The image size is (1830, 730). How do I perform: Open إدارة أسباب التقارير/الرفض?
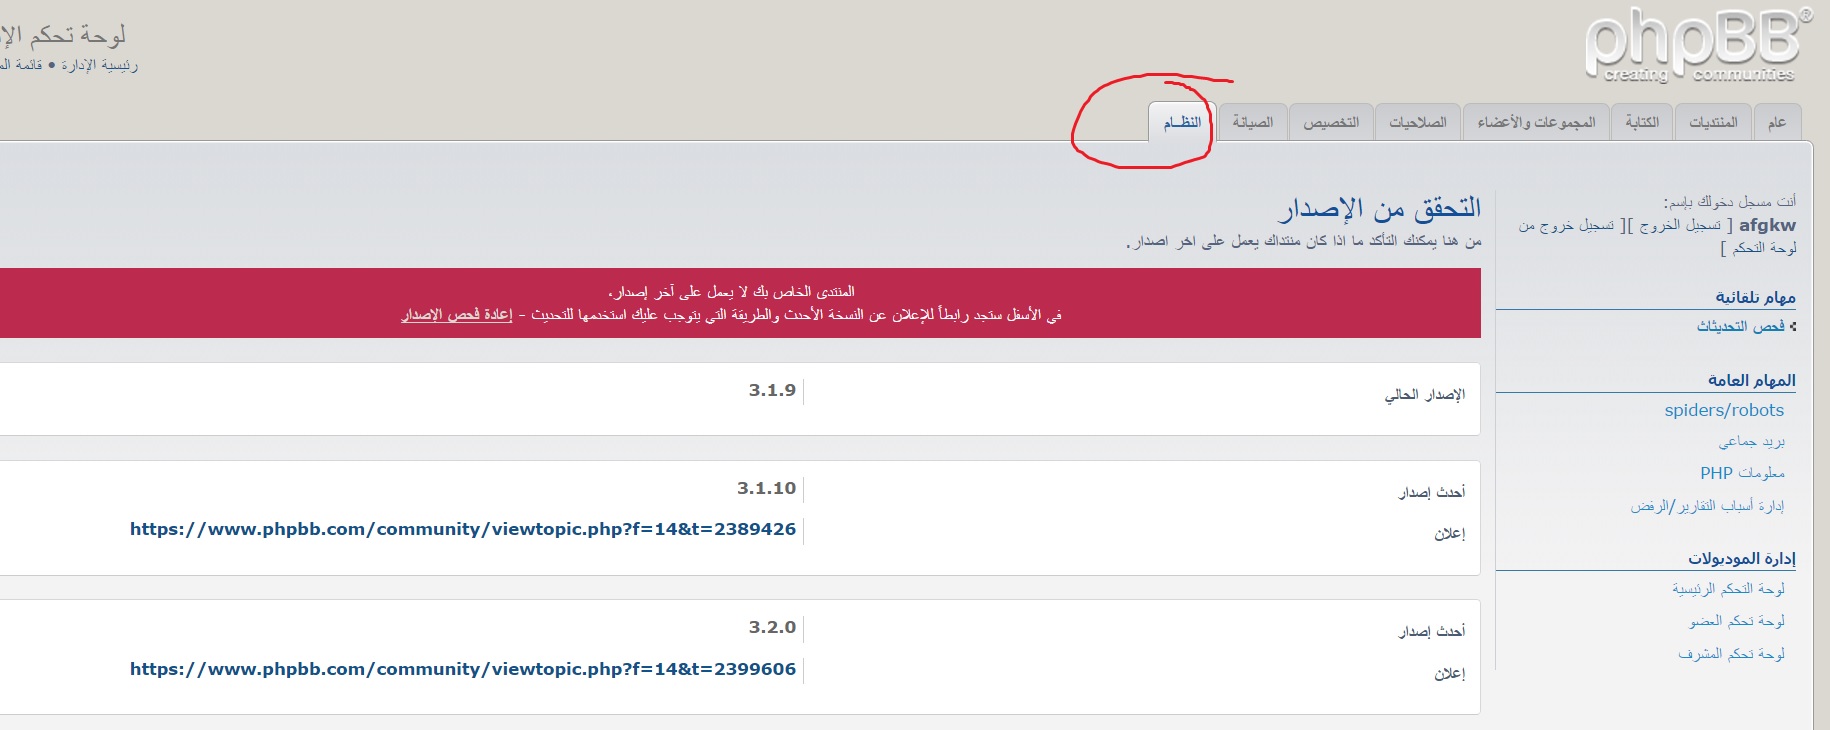[x=1707, y=506]
